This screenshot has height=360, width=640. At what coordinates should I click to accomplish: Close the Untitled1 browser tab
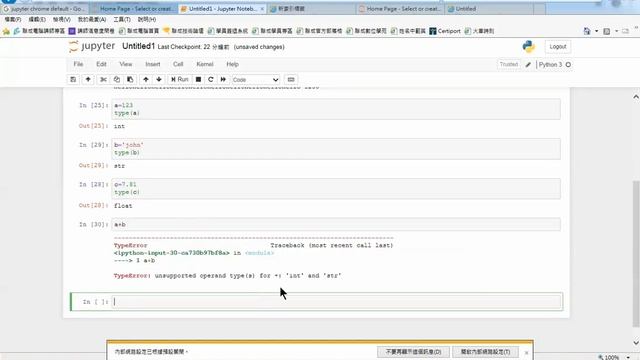click(262, 9)
